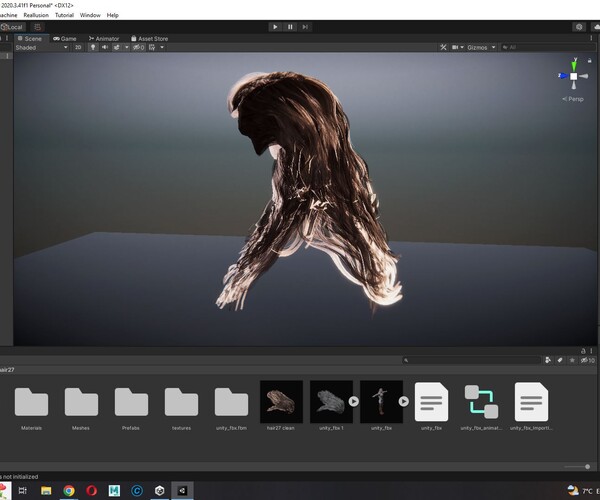
Task: Advance one frame with the Step button
Action: coord(305,27)
